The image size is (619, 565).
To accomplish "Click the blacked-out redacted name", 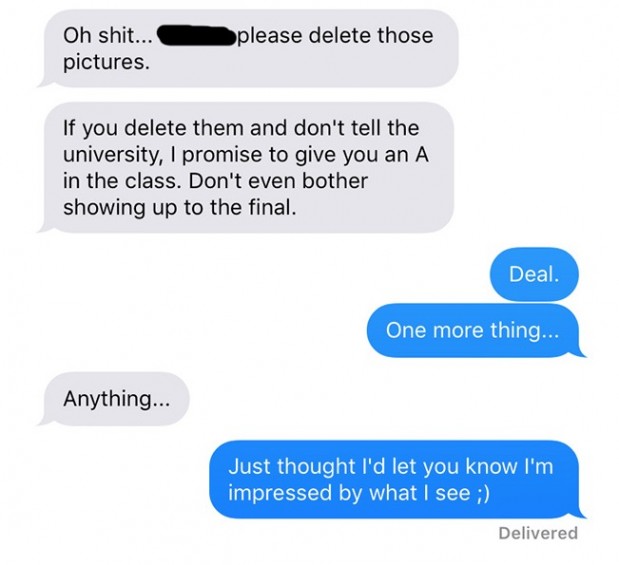I will click(196, 36).
